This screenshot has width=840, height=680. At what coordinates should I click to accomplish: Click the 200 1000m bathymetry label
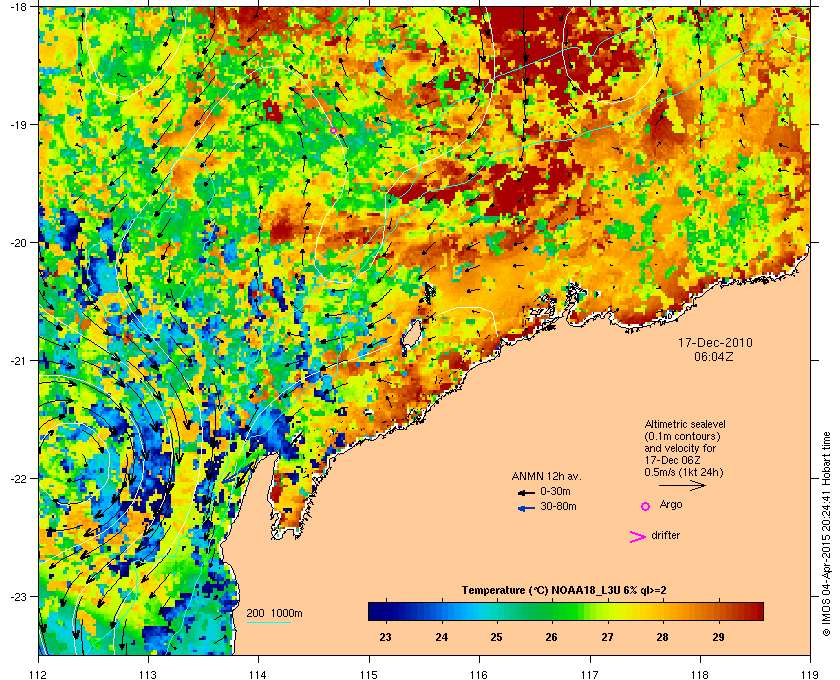click(274, 614)
